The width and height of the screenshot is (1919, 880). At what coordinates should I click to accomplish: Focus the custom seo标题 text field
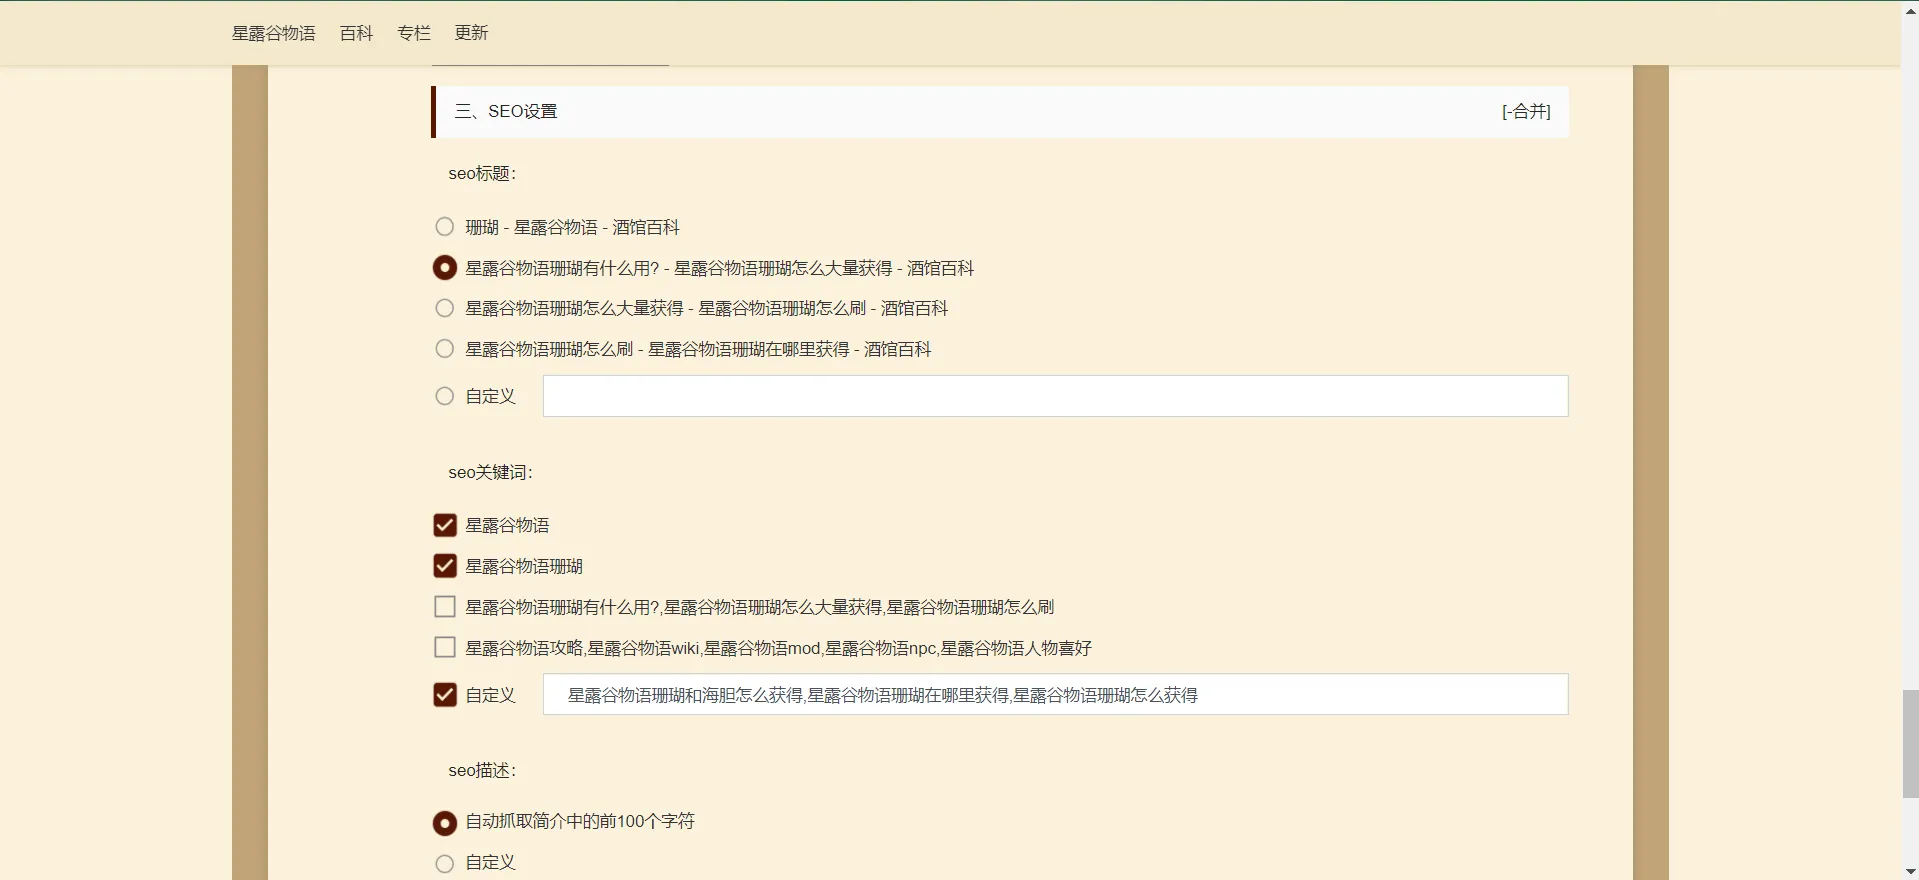coord(1055,396)
